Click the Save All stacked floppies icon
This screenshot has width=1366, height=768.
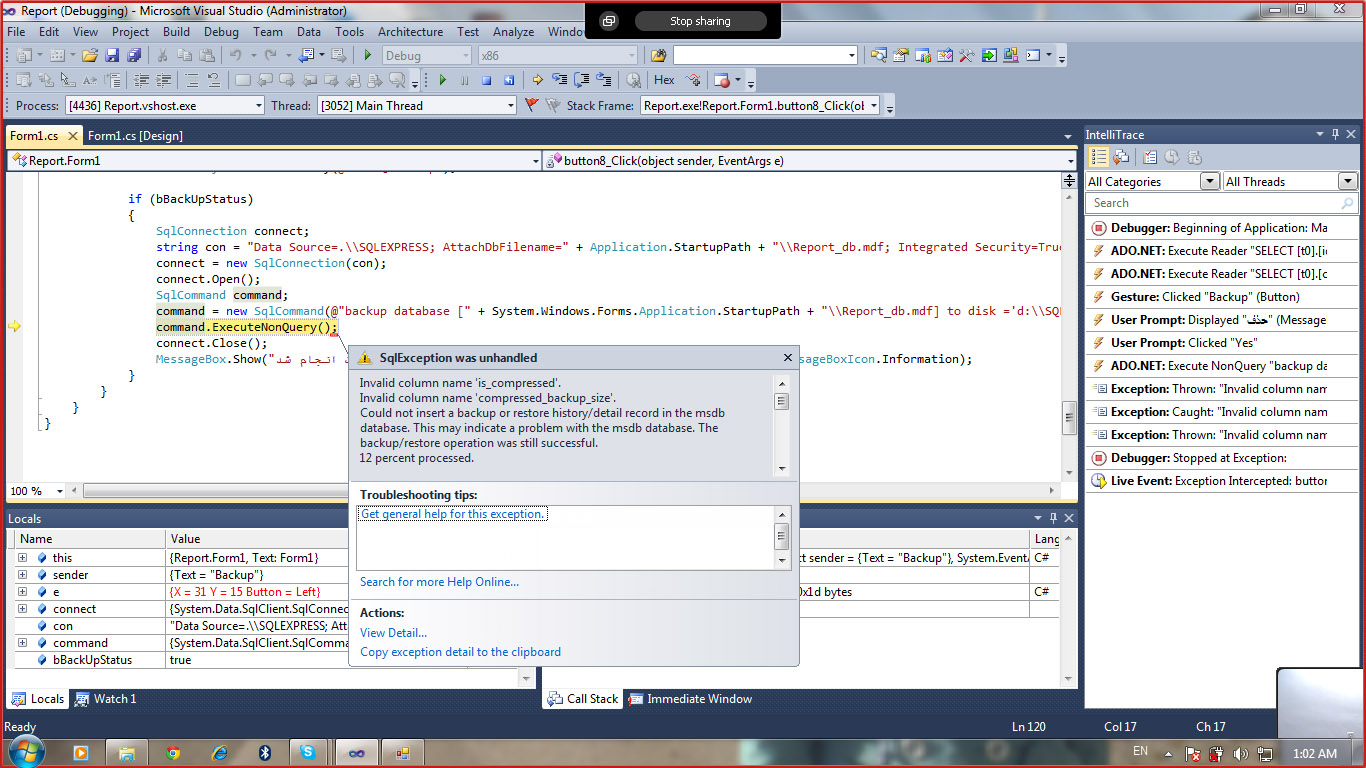coord(133,56)
